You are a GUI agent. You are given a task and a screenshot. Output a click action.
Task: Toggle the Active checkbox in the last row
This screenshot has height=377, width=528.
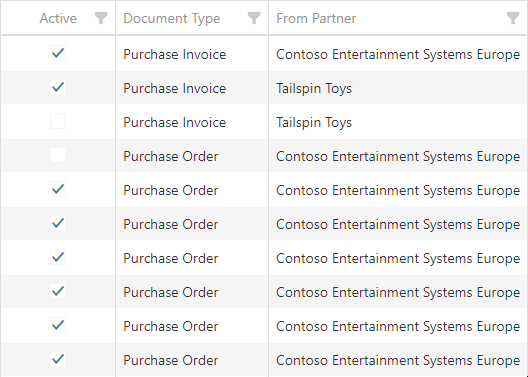(58, 359)
